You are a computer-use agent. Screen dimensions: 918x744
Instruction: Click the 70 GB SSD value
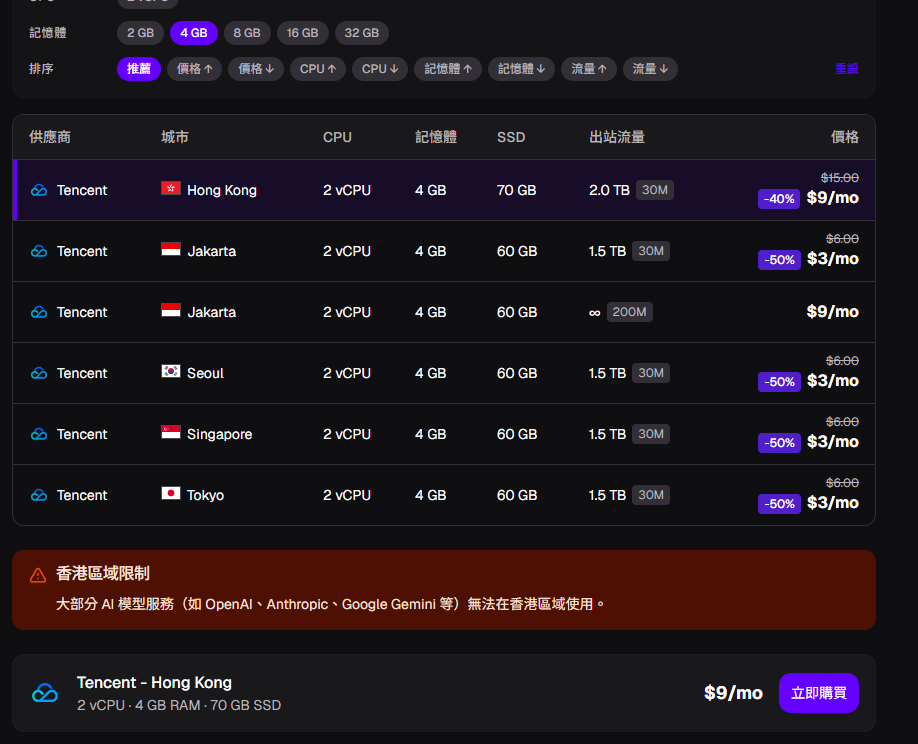click(x=516, y=190)
